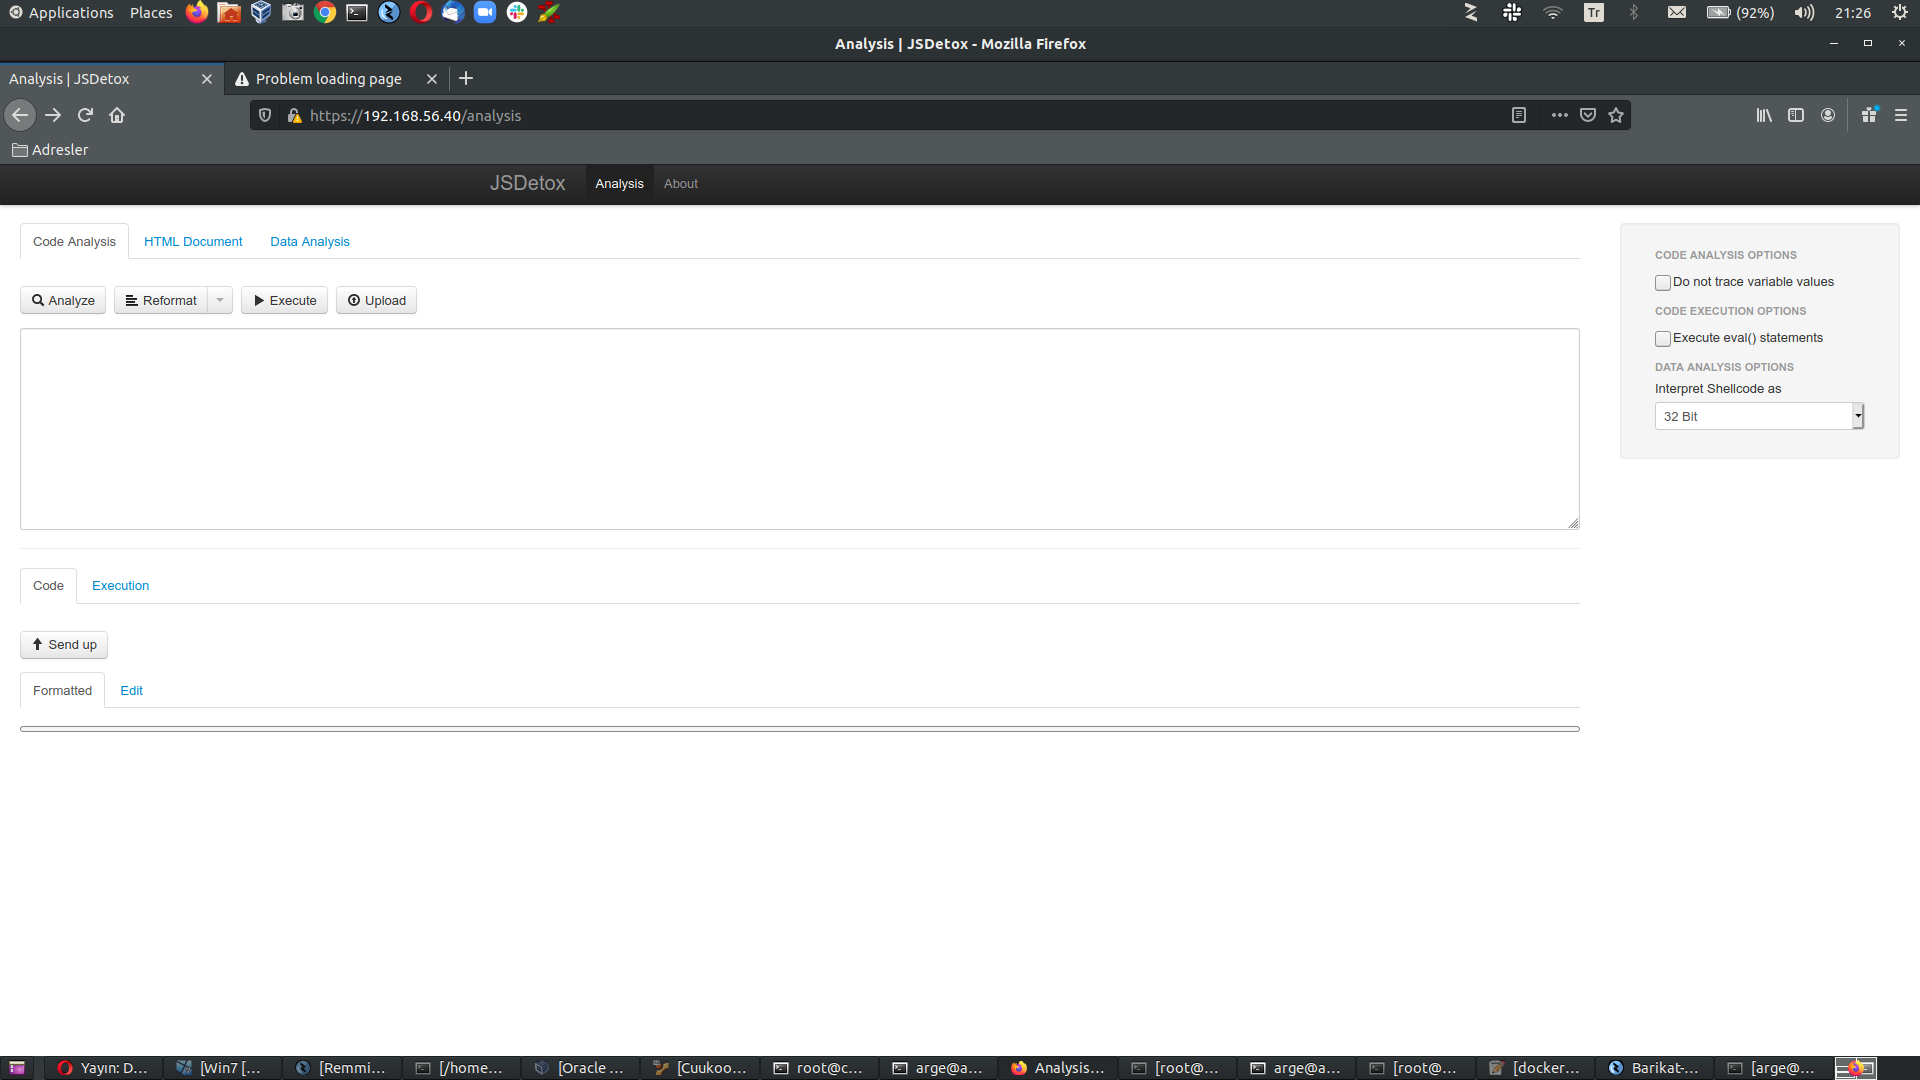Click the Upload icon button
Viewport: 1920px width, 1080px height.
click(376, 301)
